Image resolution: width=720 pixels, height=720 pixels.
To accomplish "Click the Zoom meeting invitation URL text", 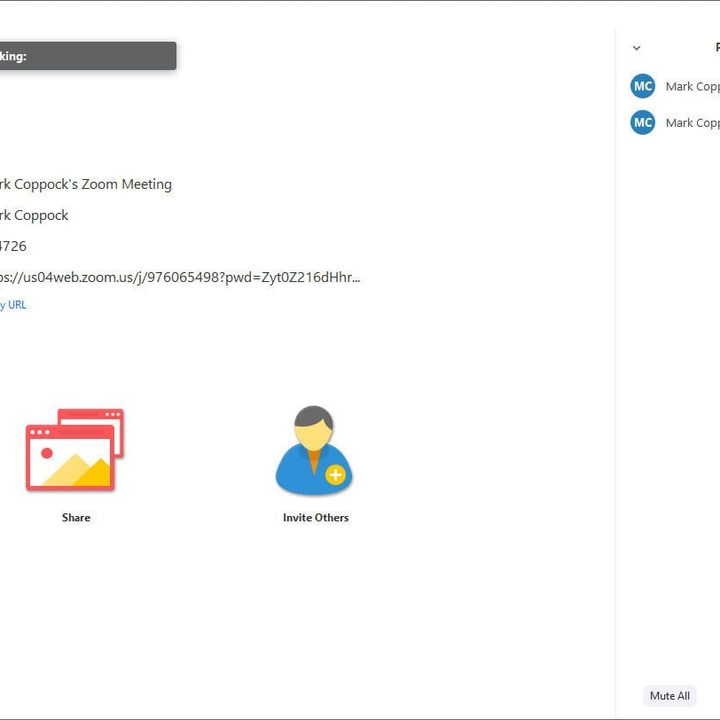I will click(x=180, y=277).
